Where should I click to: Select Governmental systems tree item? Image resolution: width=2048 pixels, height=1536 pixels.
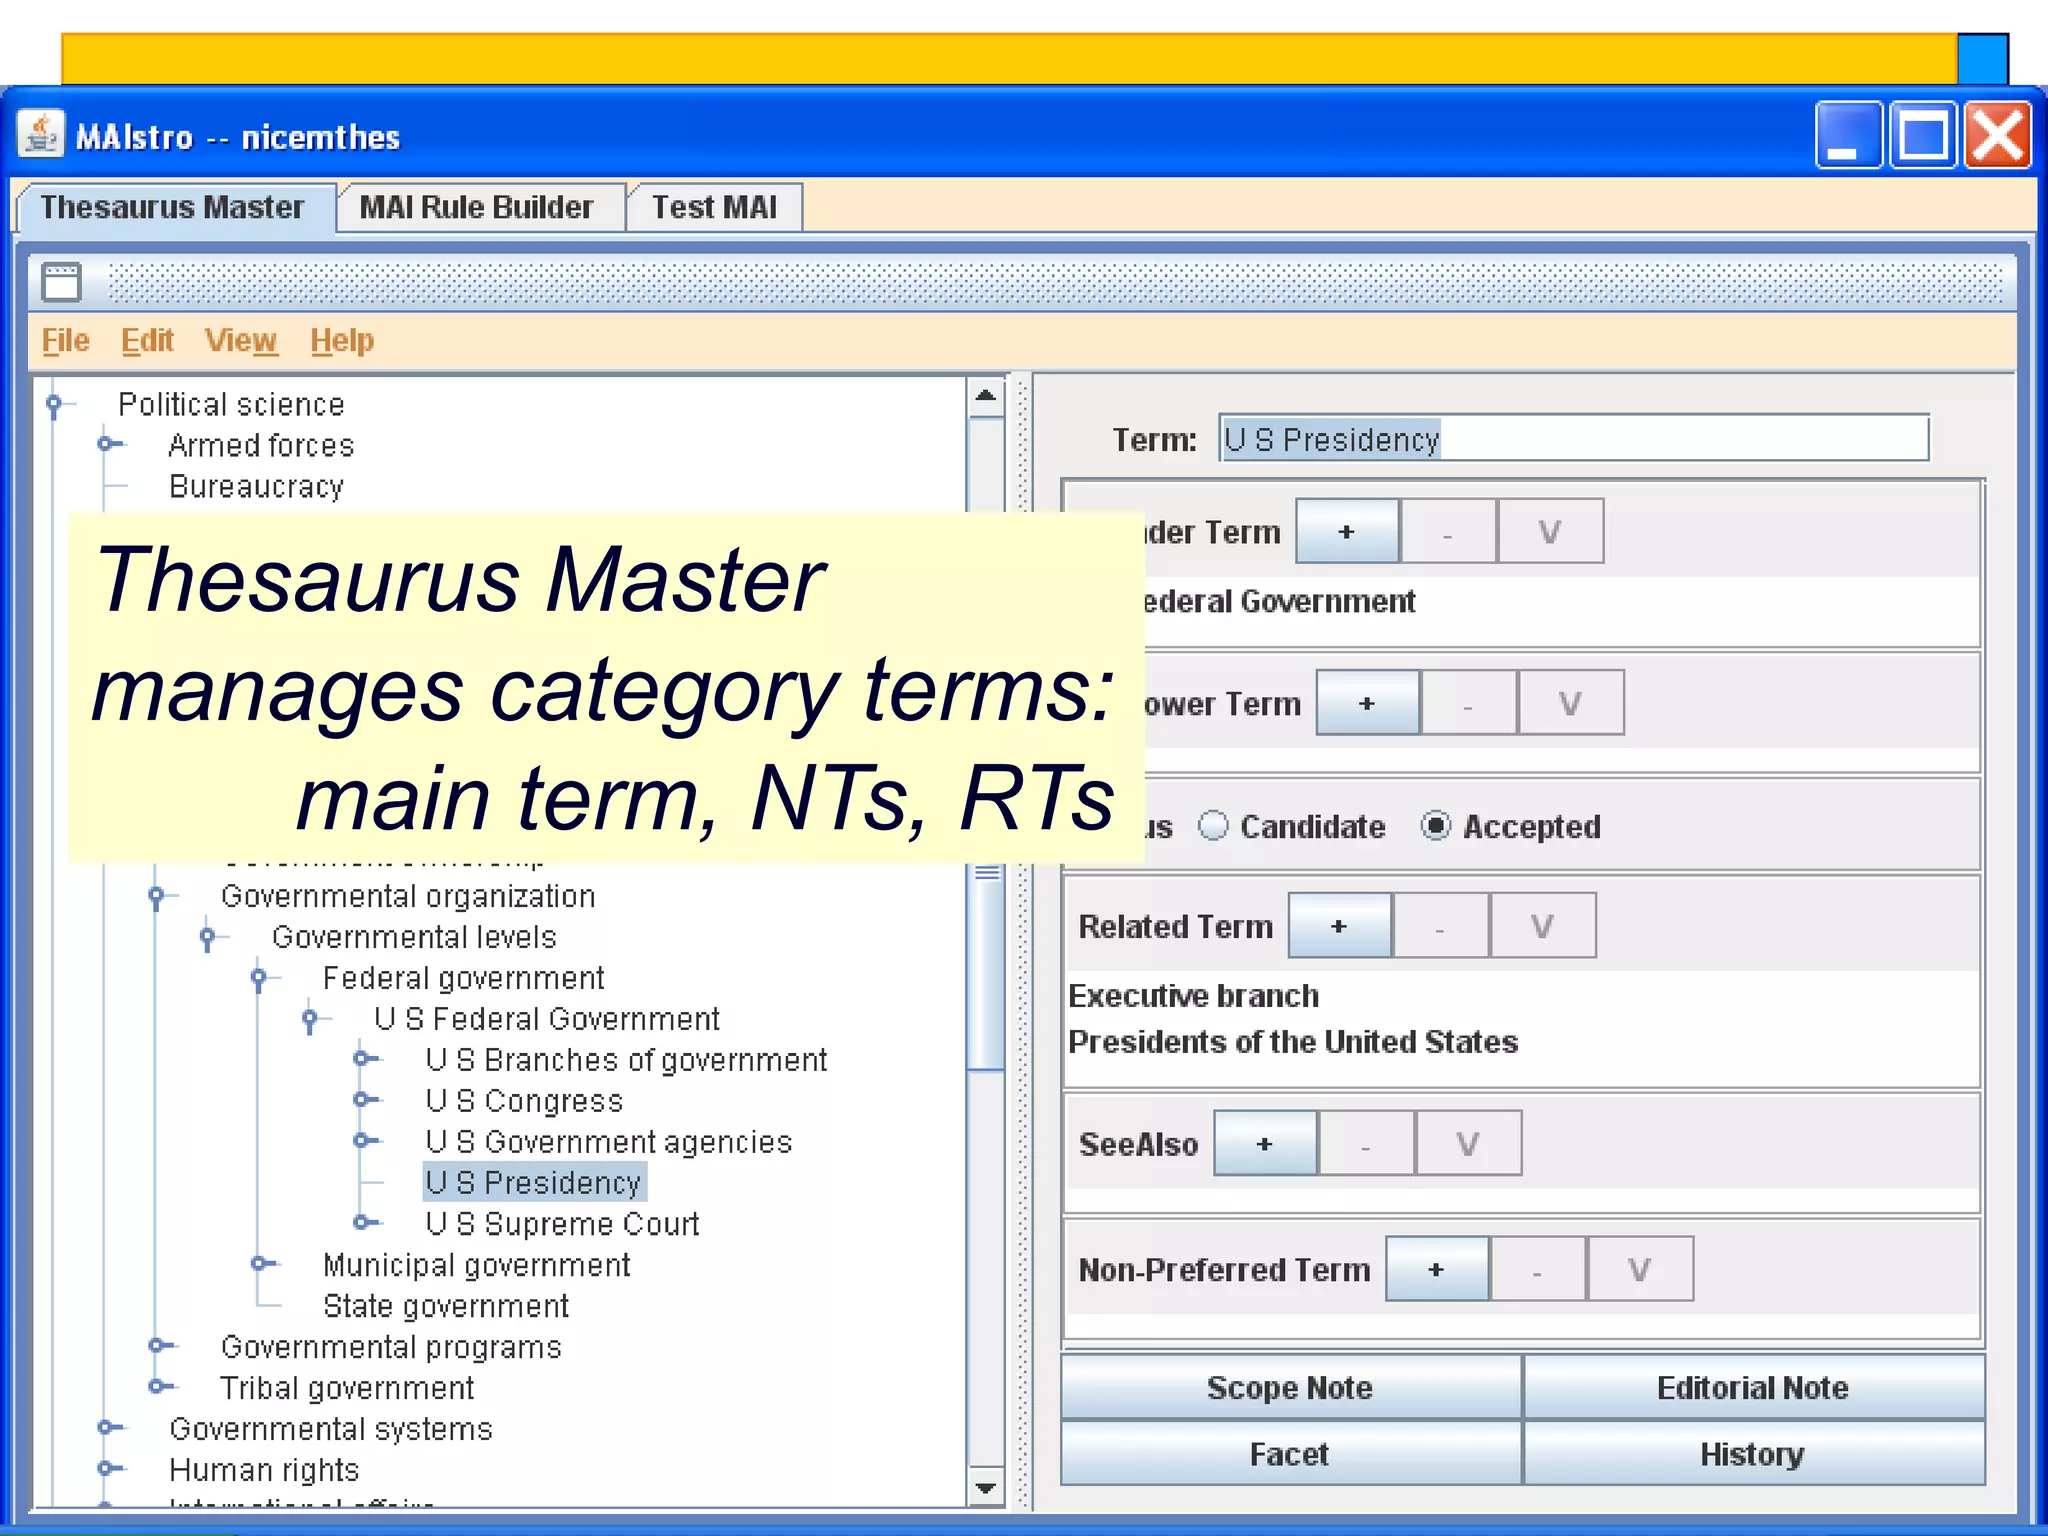(x=331, y=1428)
